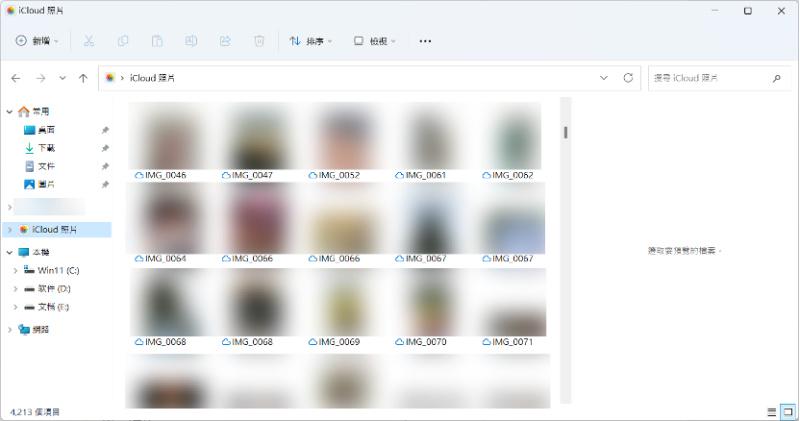Screen dimensions: 800x421
Task: Open the See more ellipsis menu
Action: [x=425, y=41]
